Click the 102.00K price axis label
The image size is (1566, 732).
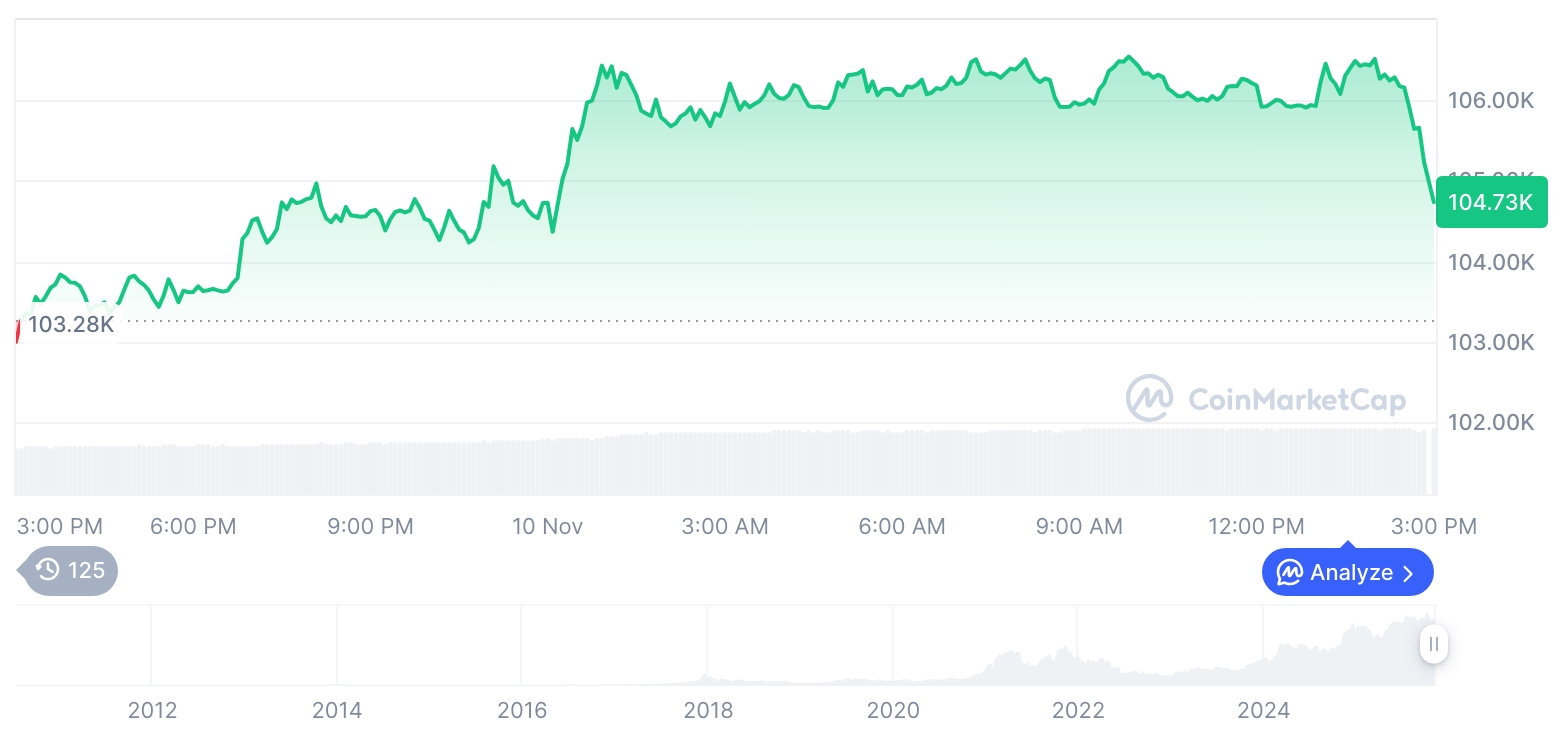click(x=1490, y=423)
